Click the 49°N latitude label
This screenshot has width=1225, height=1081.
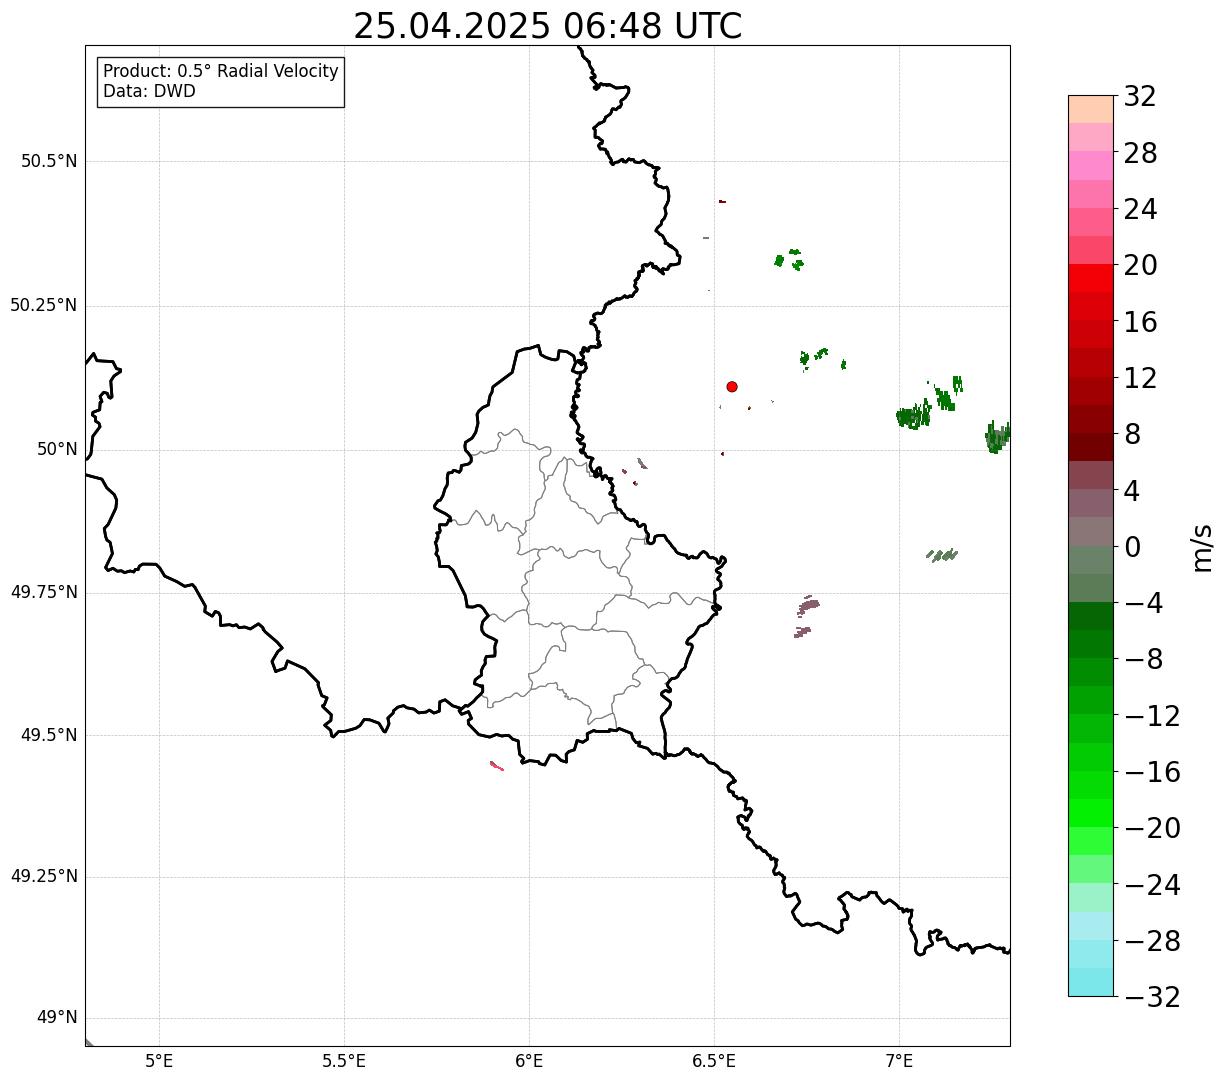pyautogui.click(x=57, y=1018)
